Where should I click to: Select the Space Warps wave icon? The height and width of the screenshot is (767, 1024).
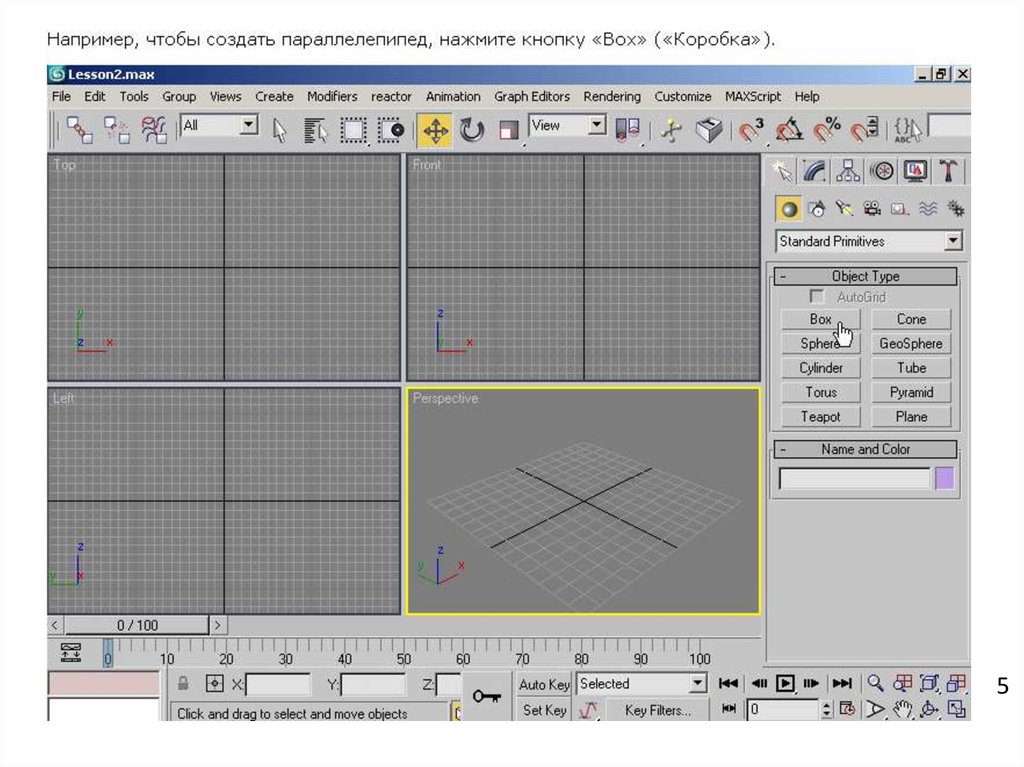(x=927, y=209)
